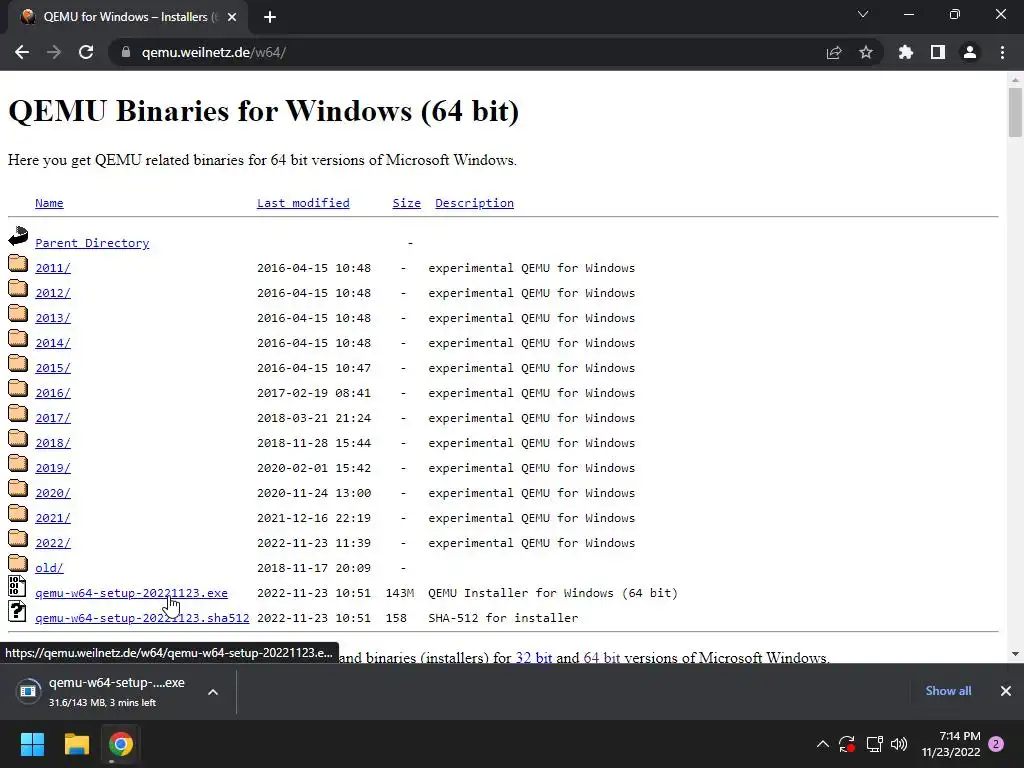Open the Chrome extensions puzzle icon
The width and height of the screenshot is (1024, 768).
tap(906, 52)
